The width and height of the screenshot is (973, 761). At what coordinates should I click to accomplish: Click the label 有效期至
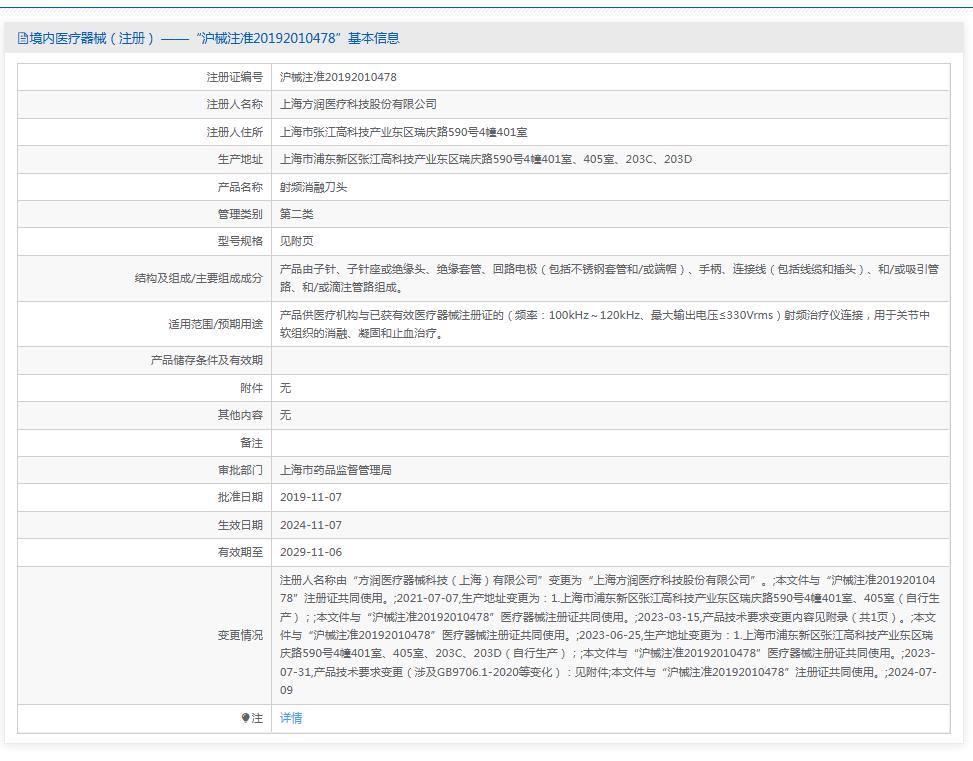tap(240, 552)
